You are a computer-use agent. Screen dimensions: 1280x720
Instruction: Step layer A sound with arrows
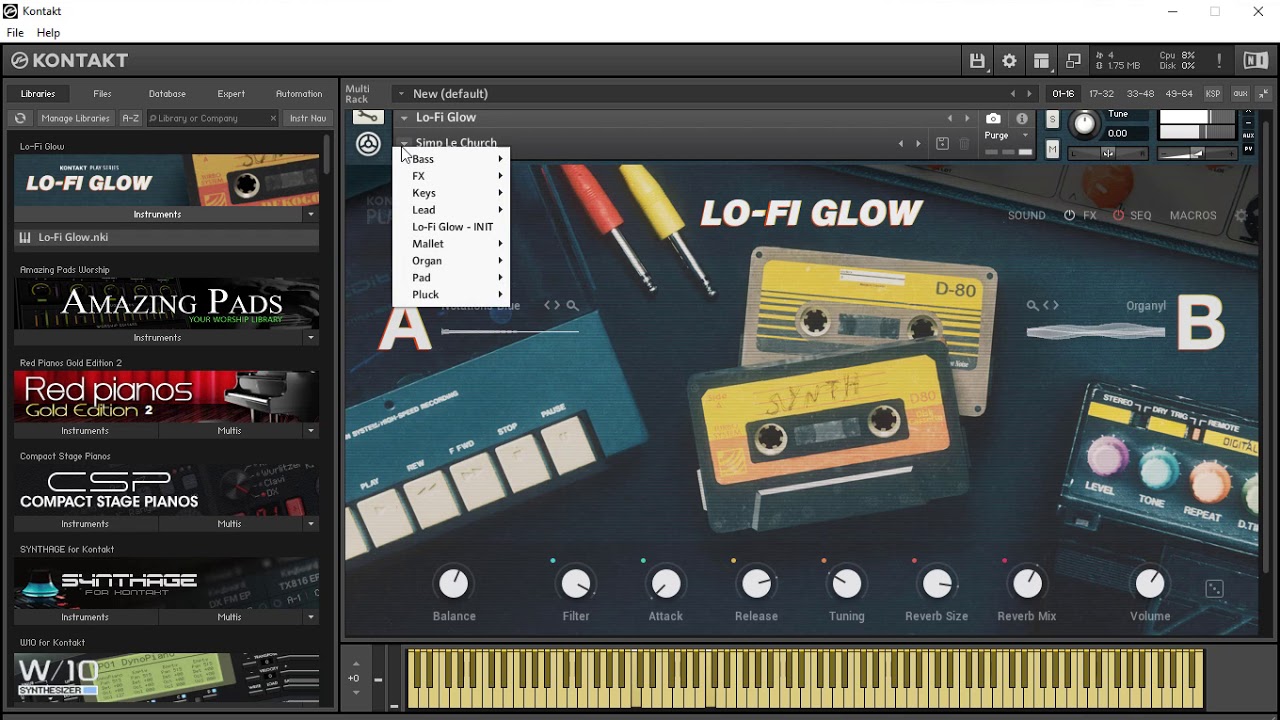pyautogui.click(x=552, y=306)
